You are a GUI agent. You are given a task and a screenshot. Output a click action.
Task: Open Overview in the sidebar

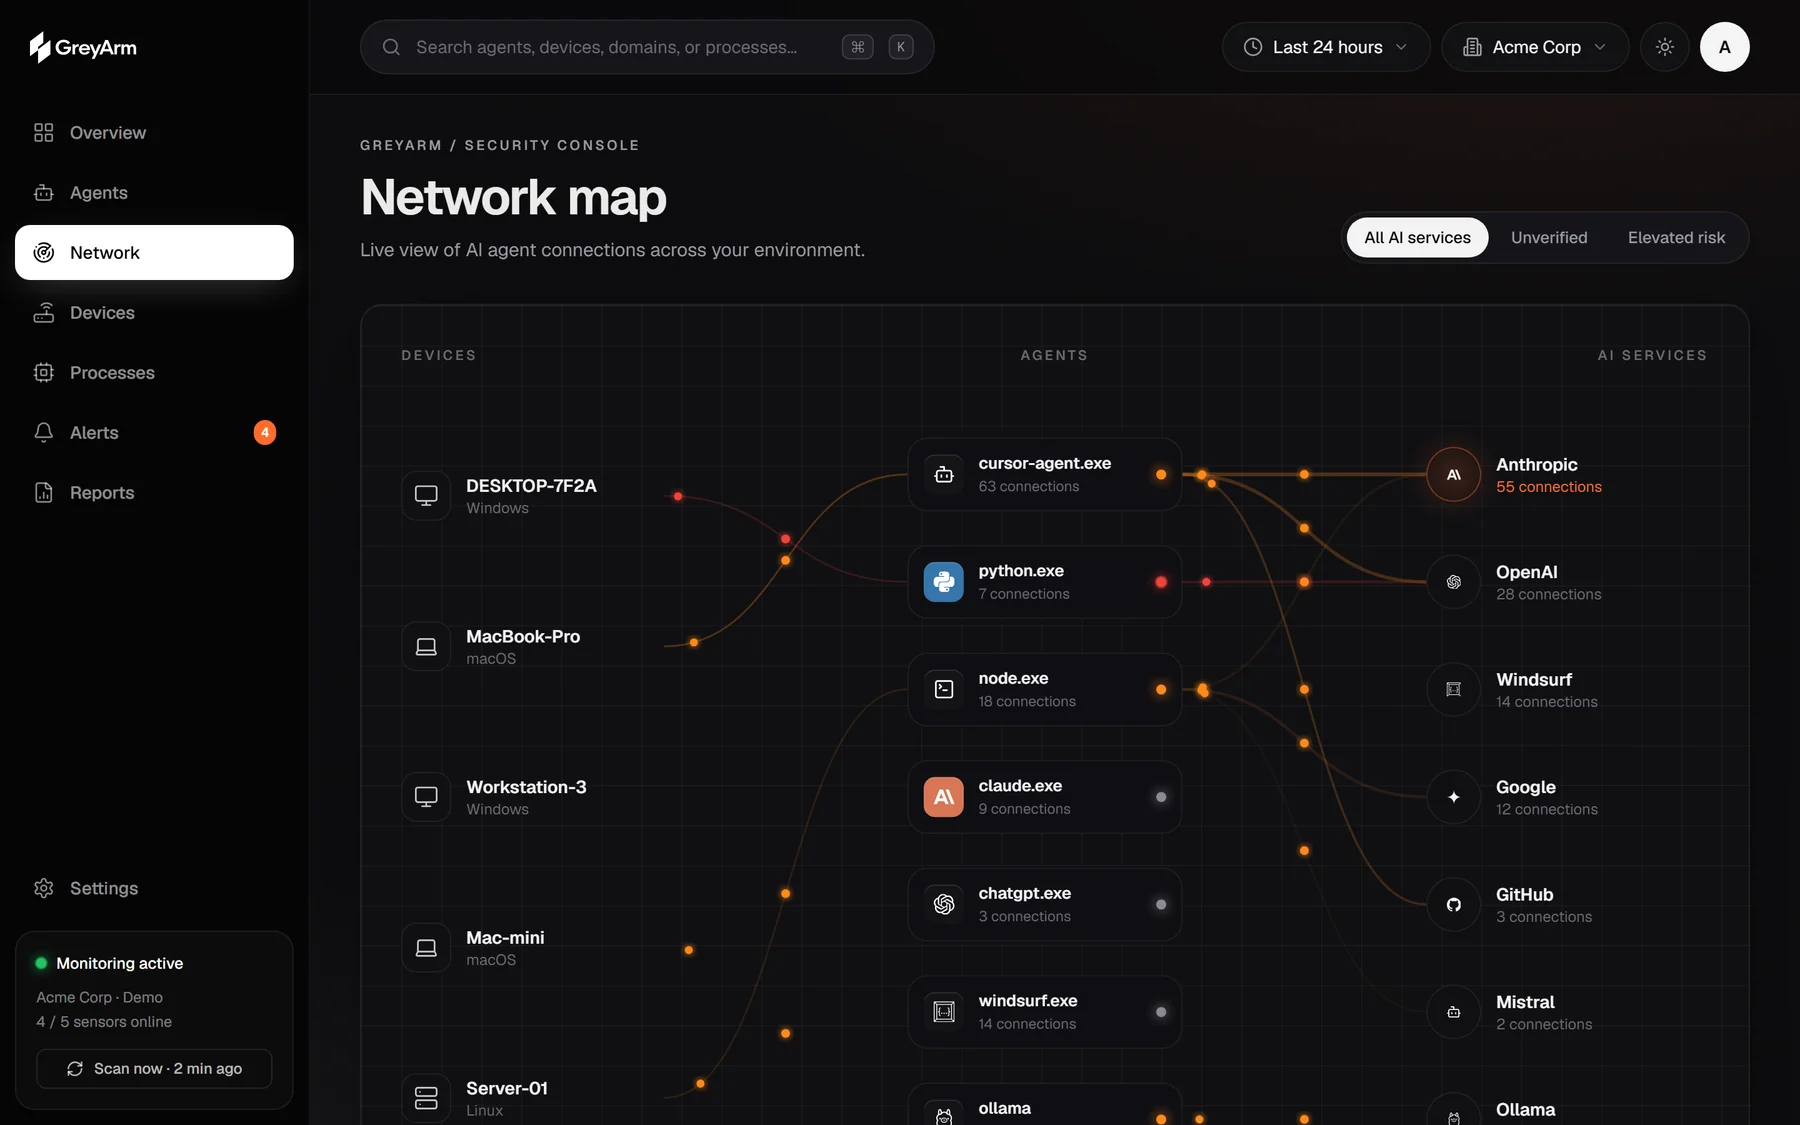click(154, 133)
